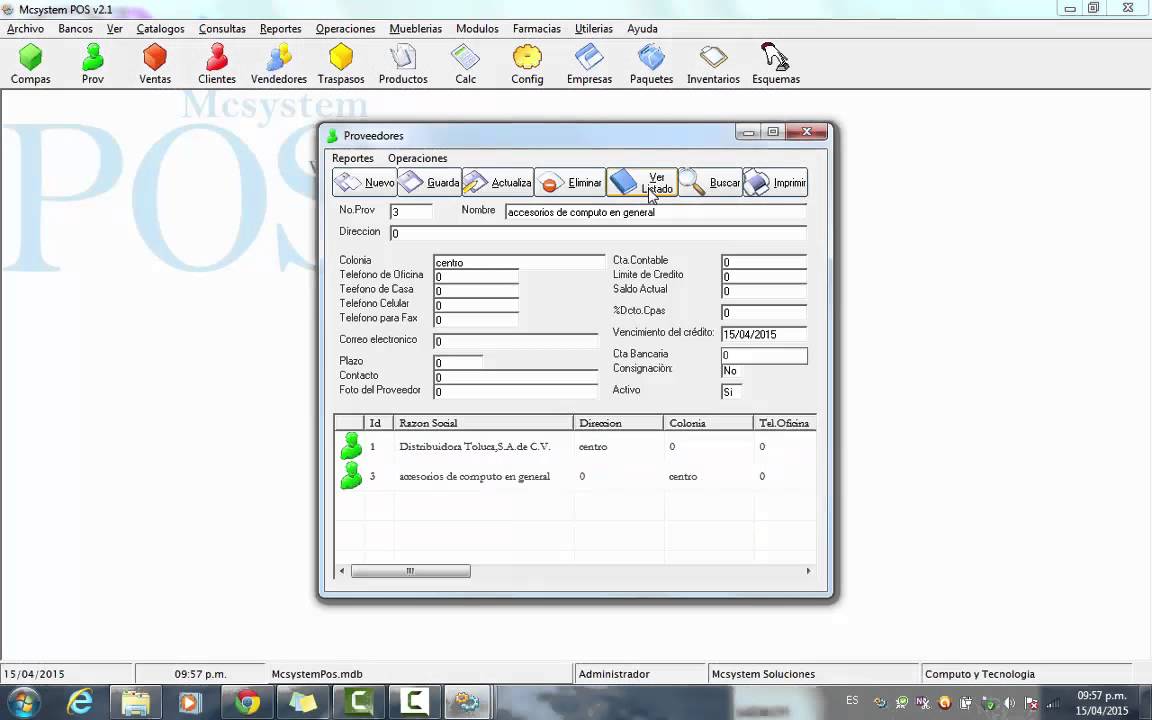Open the Bancos menu
This screenshot has height=720, width=1152.
click(x=76, y=29)
